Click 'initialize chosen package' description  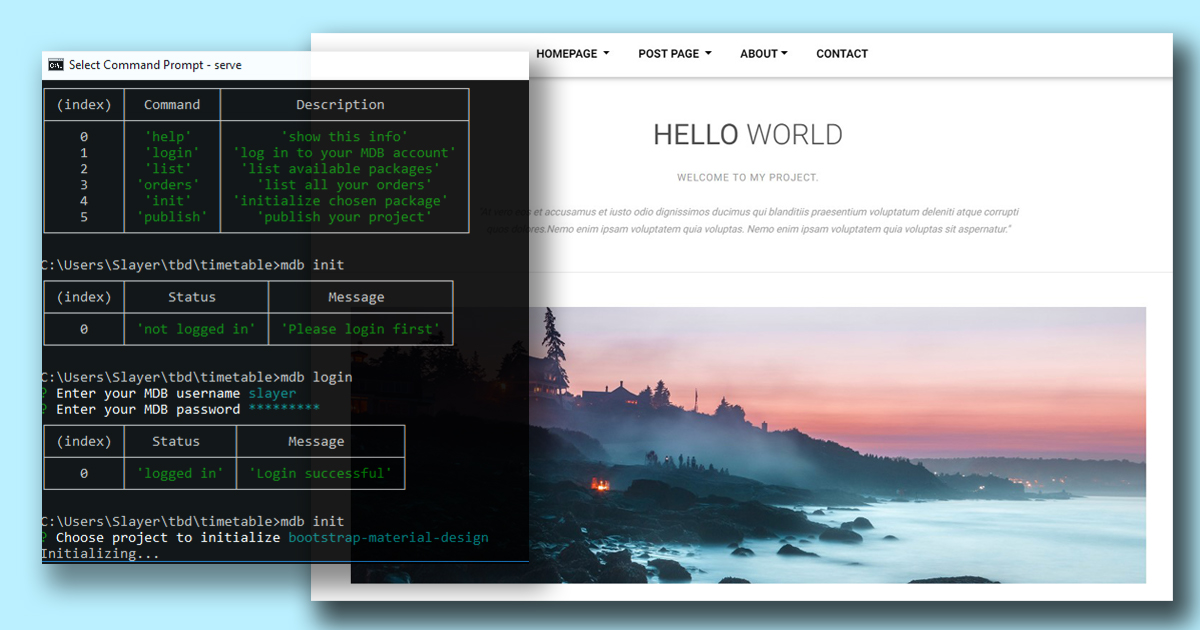click(x=340, y=201)
